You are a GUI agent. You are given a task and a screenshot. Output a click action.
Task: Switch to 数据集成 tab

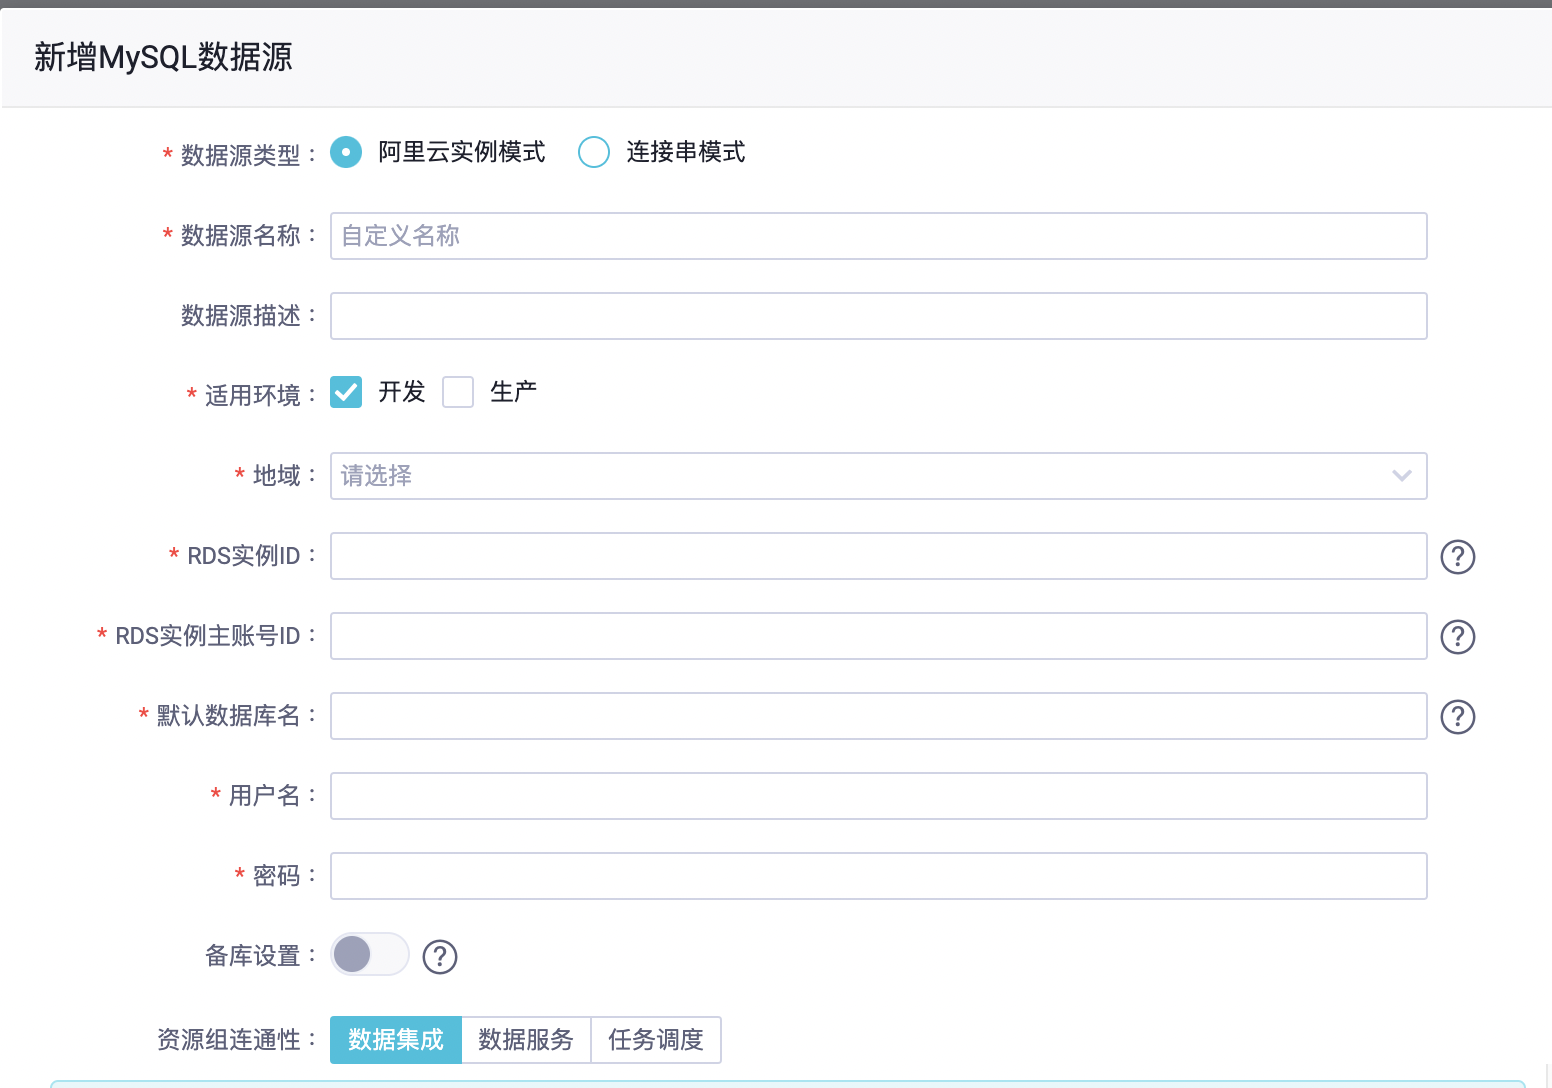tap(396, 1040)
